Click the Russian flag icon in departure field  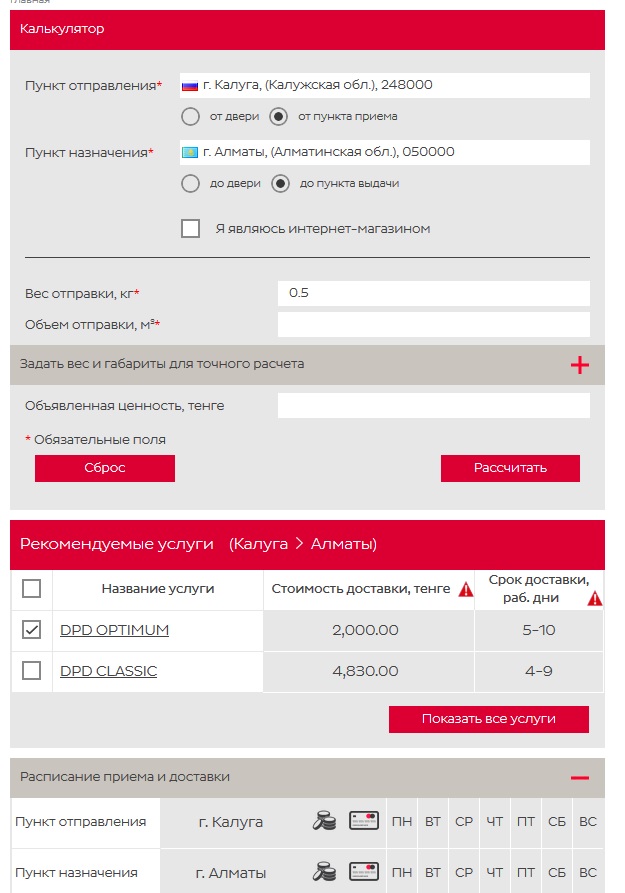click(189, 86)
